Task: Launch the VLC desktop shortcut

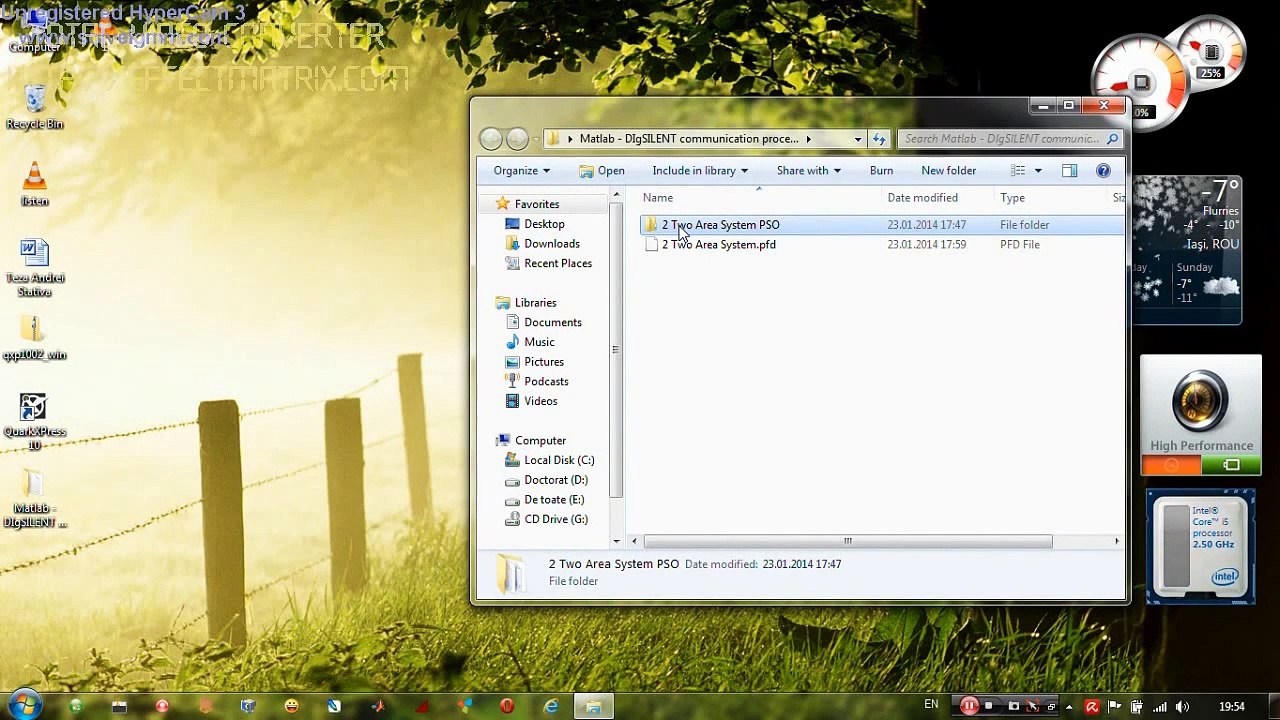Action: (34, 184)
